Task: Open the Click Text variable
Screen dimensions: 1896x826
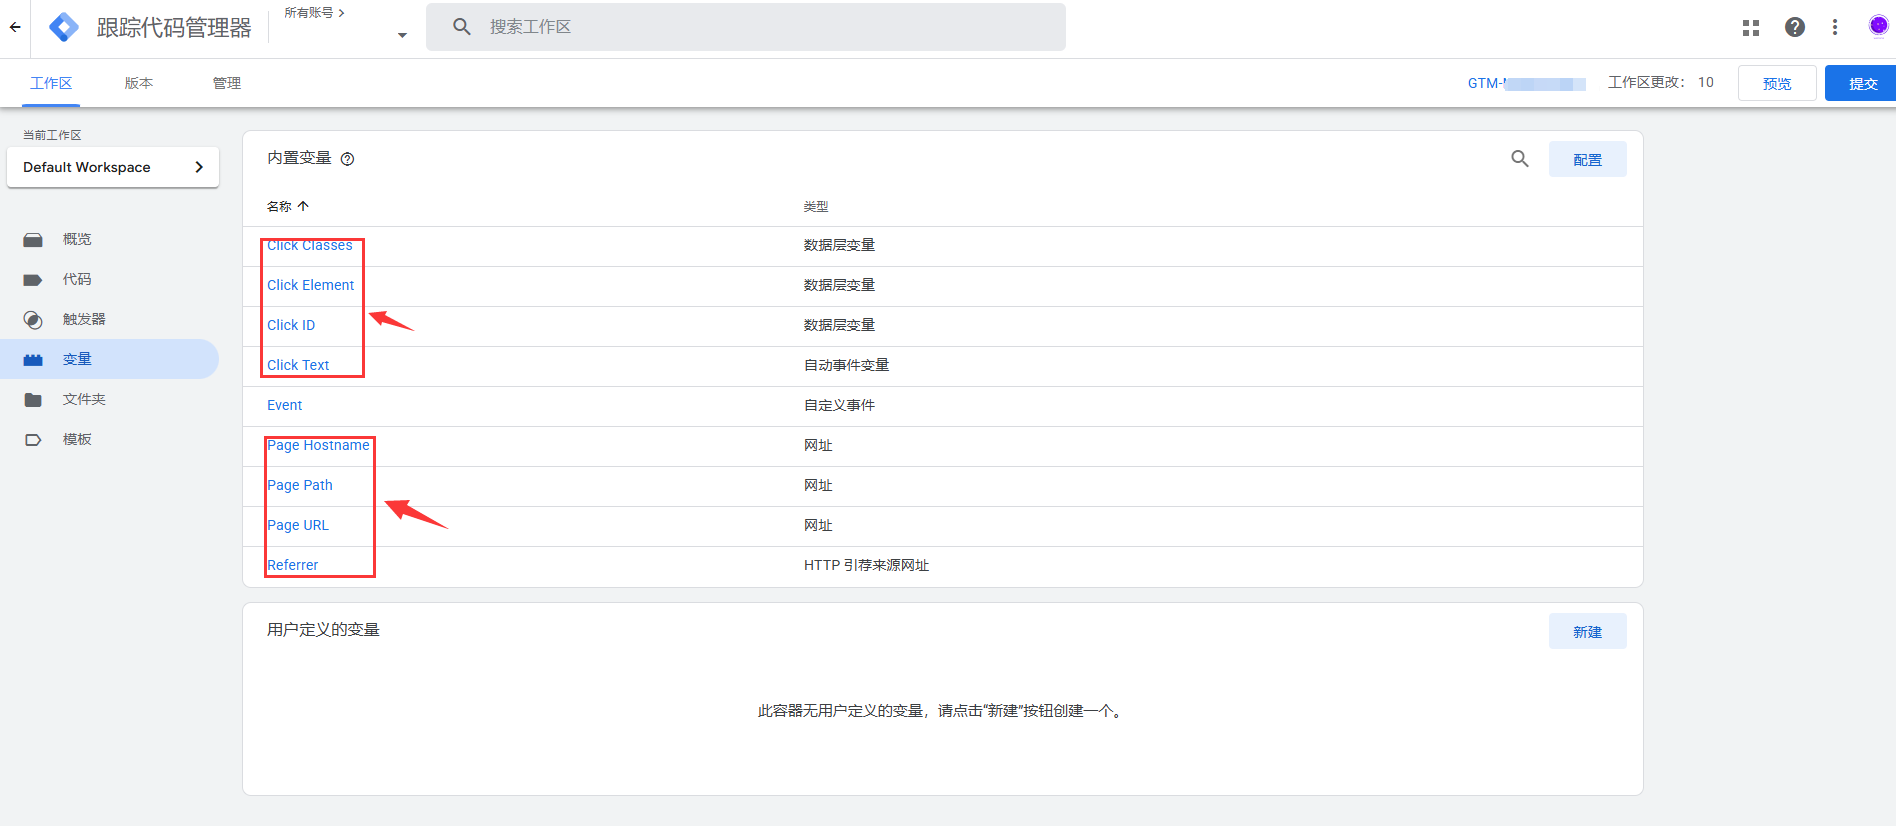Action: pyautogui.click(x=298, y=365)
